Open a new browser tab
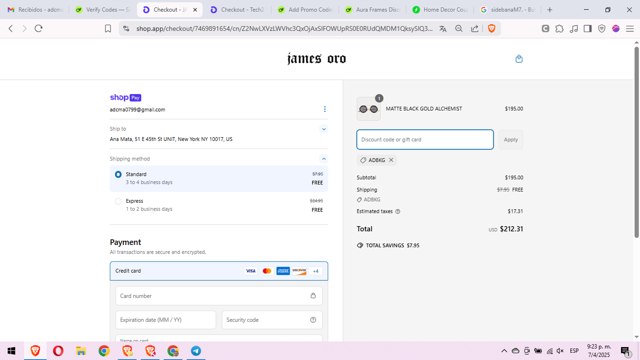 point(549,9)
